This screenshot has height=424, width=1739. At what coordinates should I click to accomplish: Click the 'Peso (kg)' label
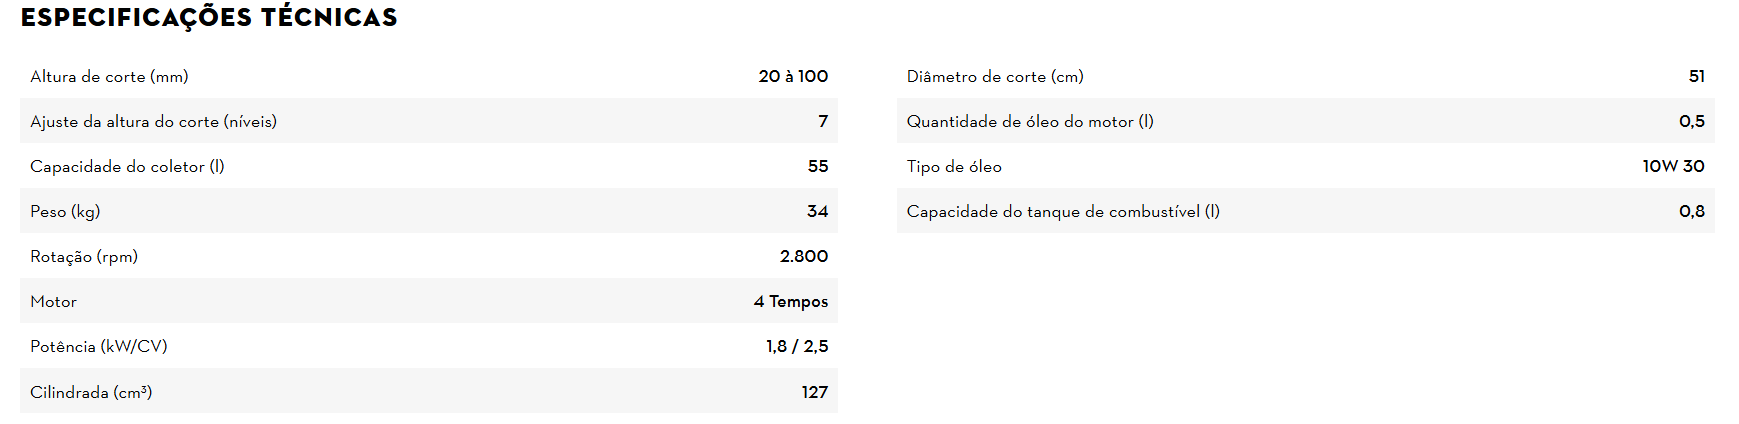coord(65,212)
